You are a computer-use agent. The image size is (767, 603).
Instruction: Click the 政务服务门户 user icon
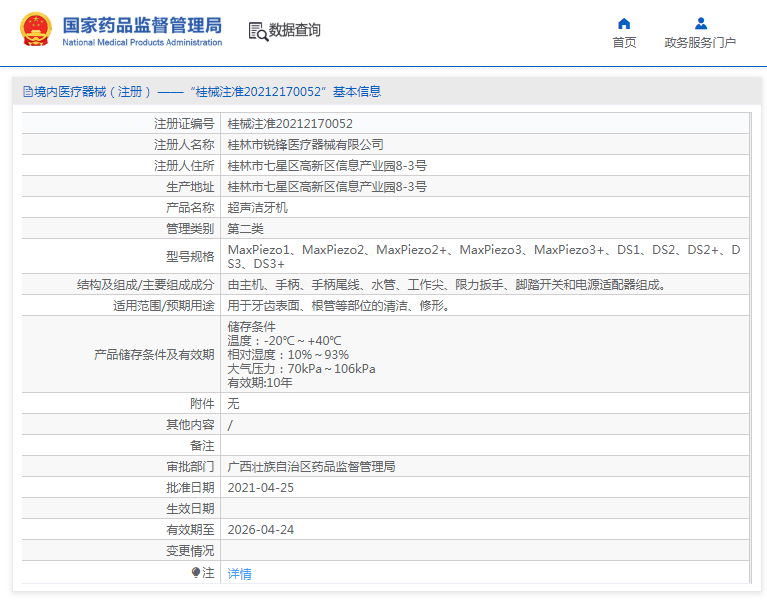point(700,23)
